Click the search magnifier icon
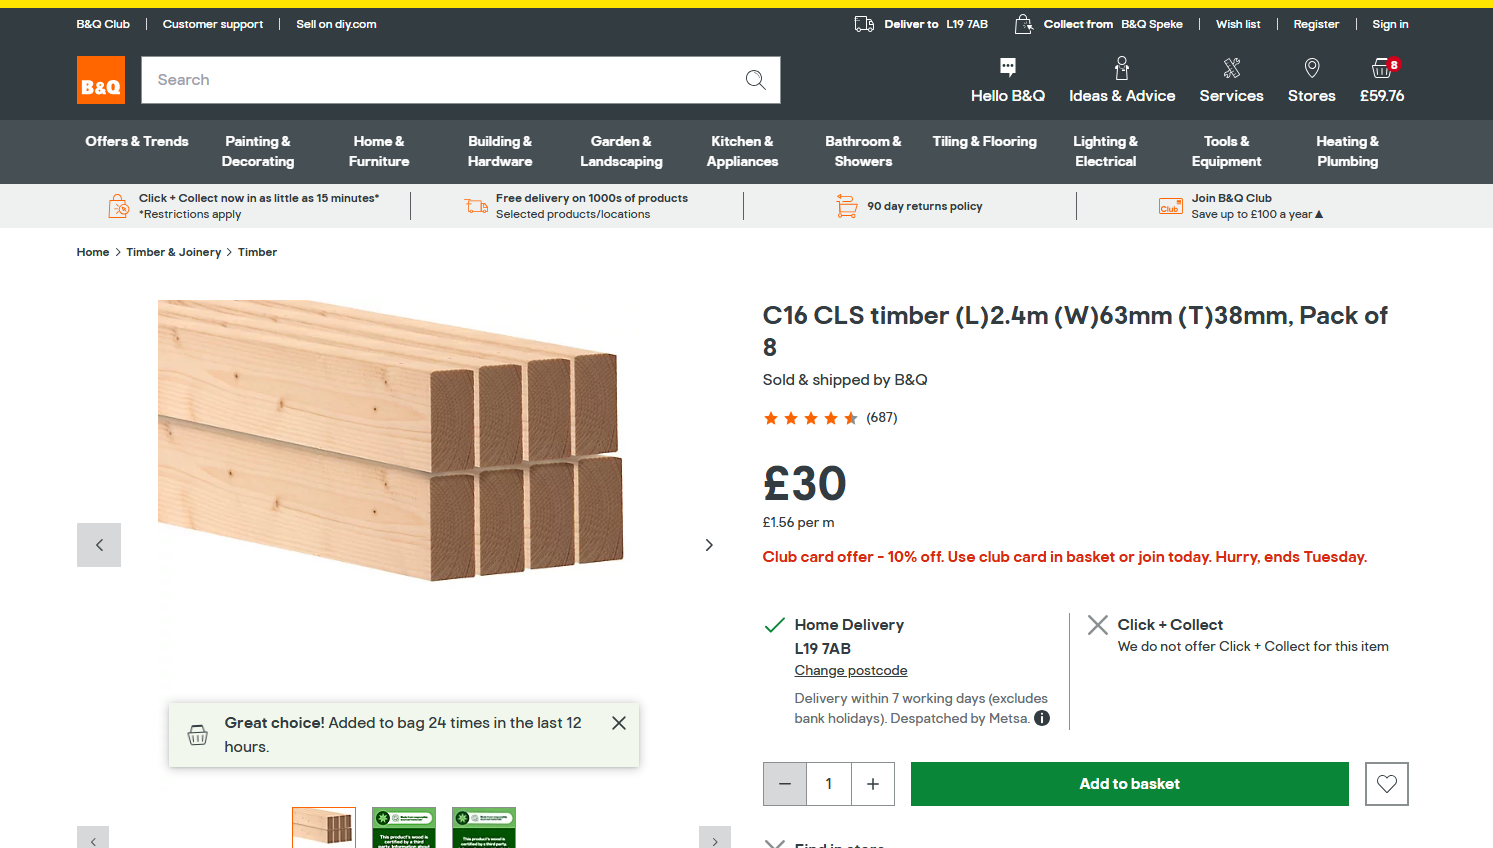The width and height of the screenshot is (1493, 848). pyautogui.click(x=755, y=80)
